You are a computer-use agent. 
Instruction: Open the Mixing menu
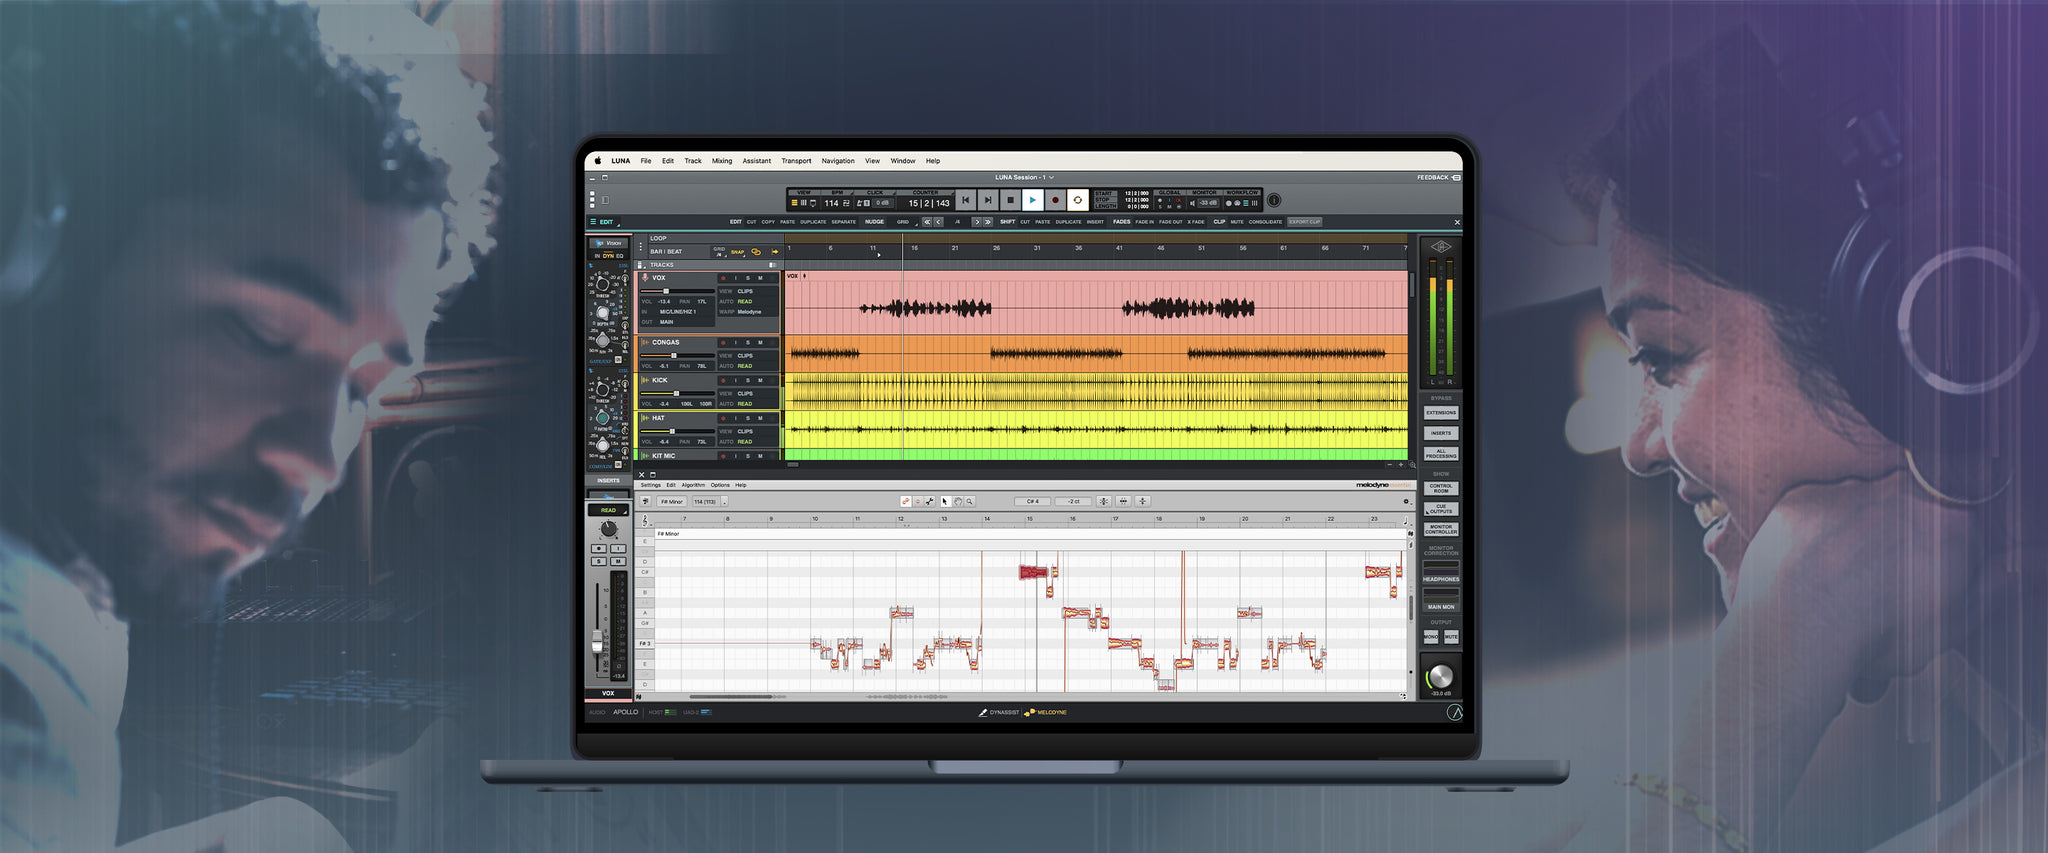pyautogui.click(x=722, y=161)
